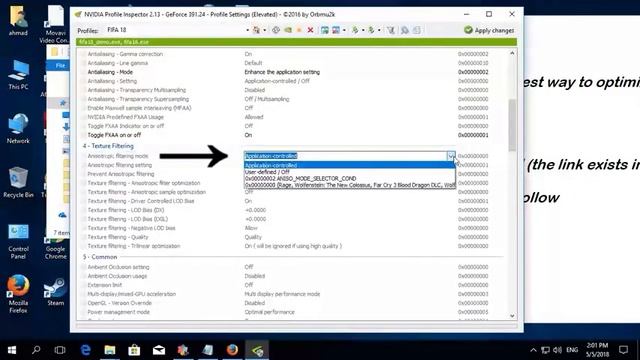Pick the 0x00000000 Rage, Wolfenstein entry
This screenshot has height=360, width=640.
click(x=349, y=185)
